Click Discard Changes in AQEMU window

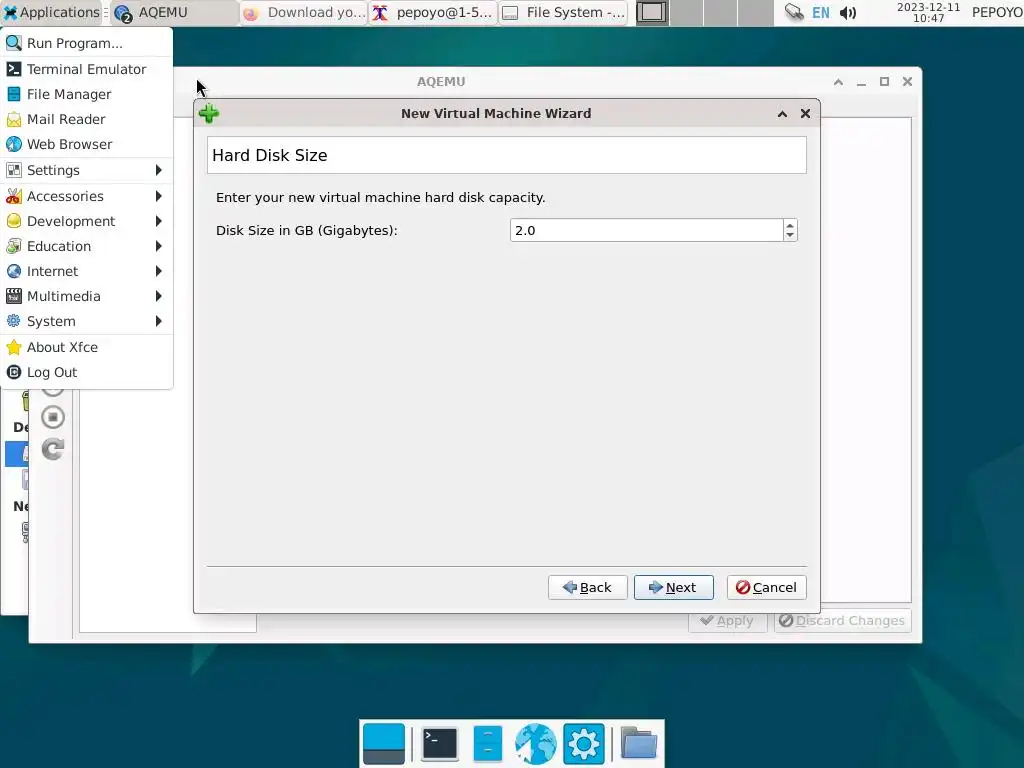(x=842, y=620)
